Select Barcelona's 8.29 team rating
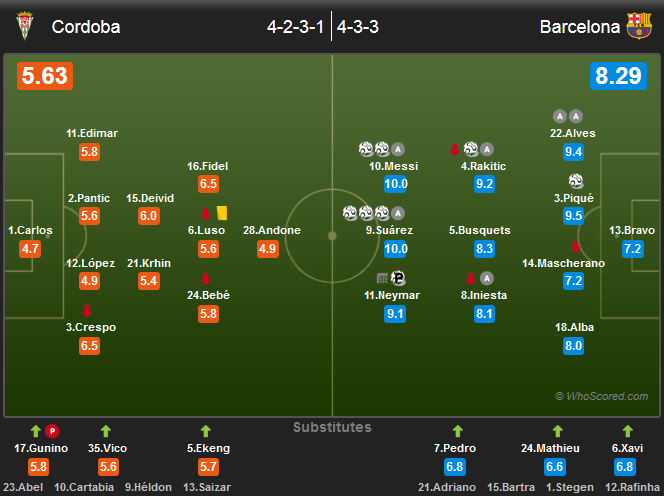The image size is (664, 496). [x=618, y=76]
